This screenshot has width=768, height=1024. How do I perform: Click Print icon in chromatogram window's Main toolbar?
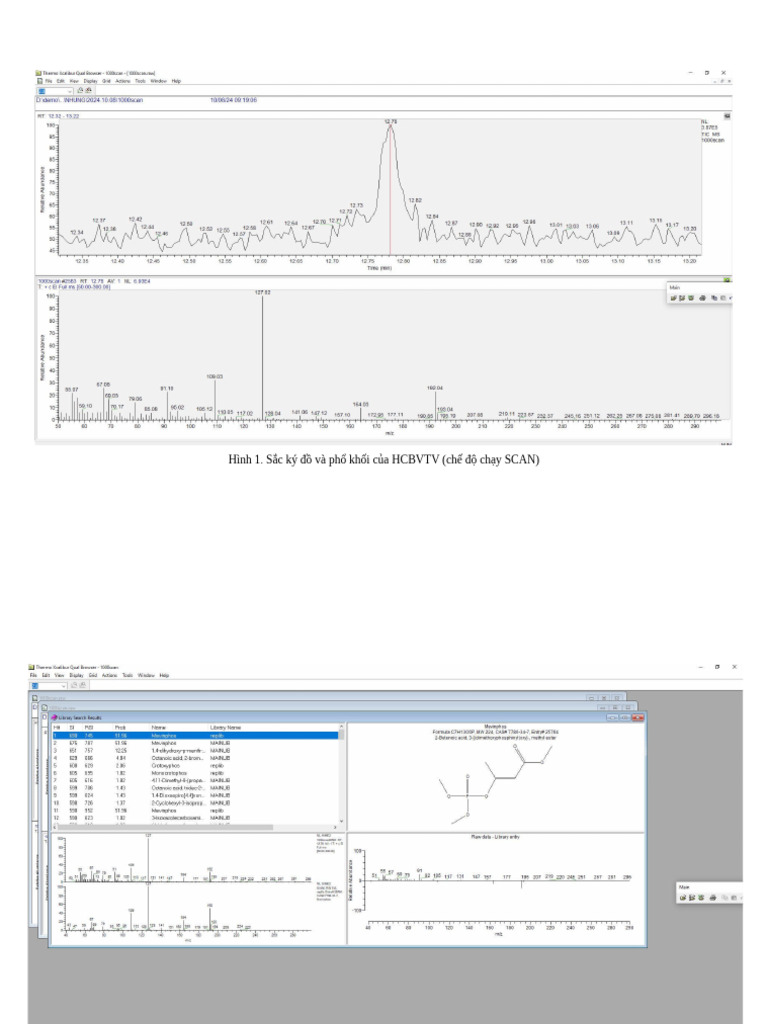pos(702,298)
